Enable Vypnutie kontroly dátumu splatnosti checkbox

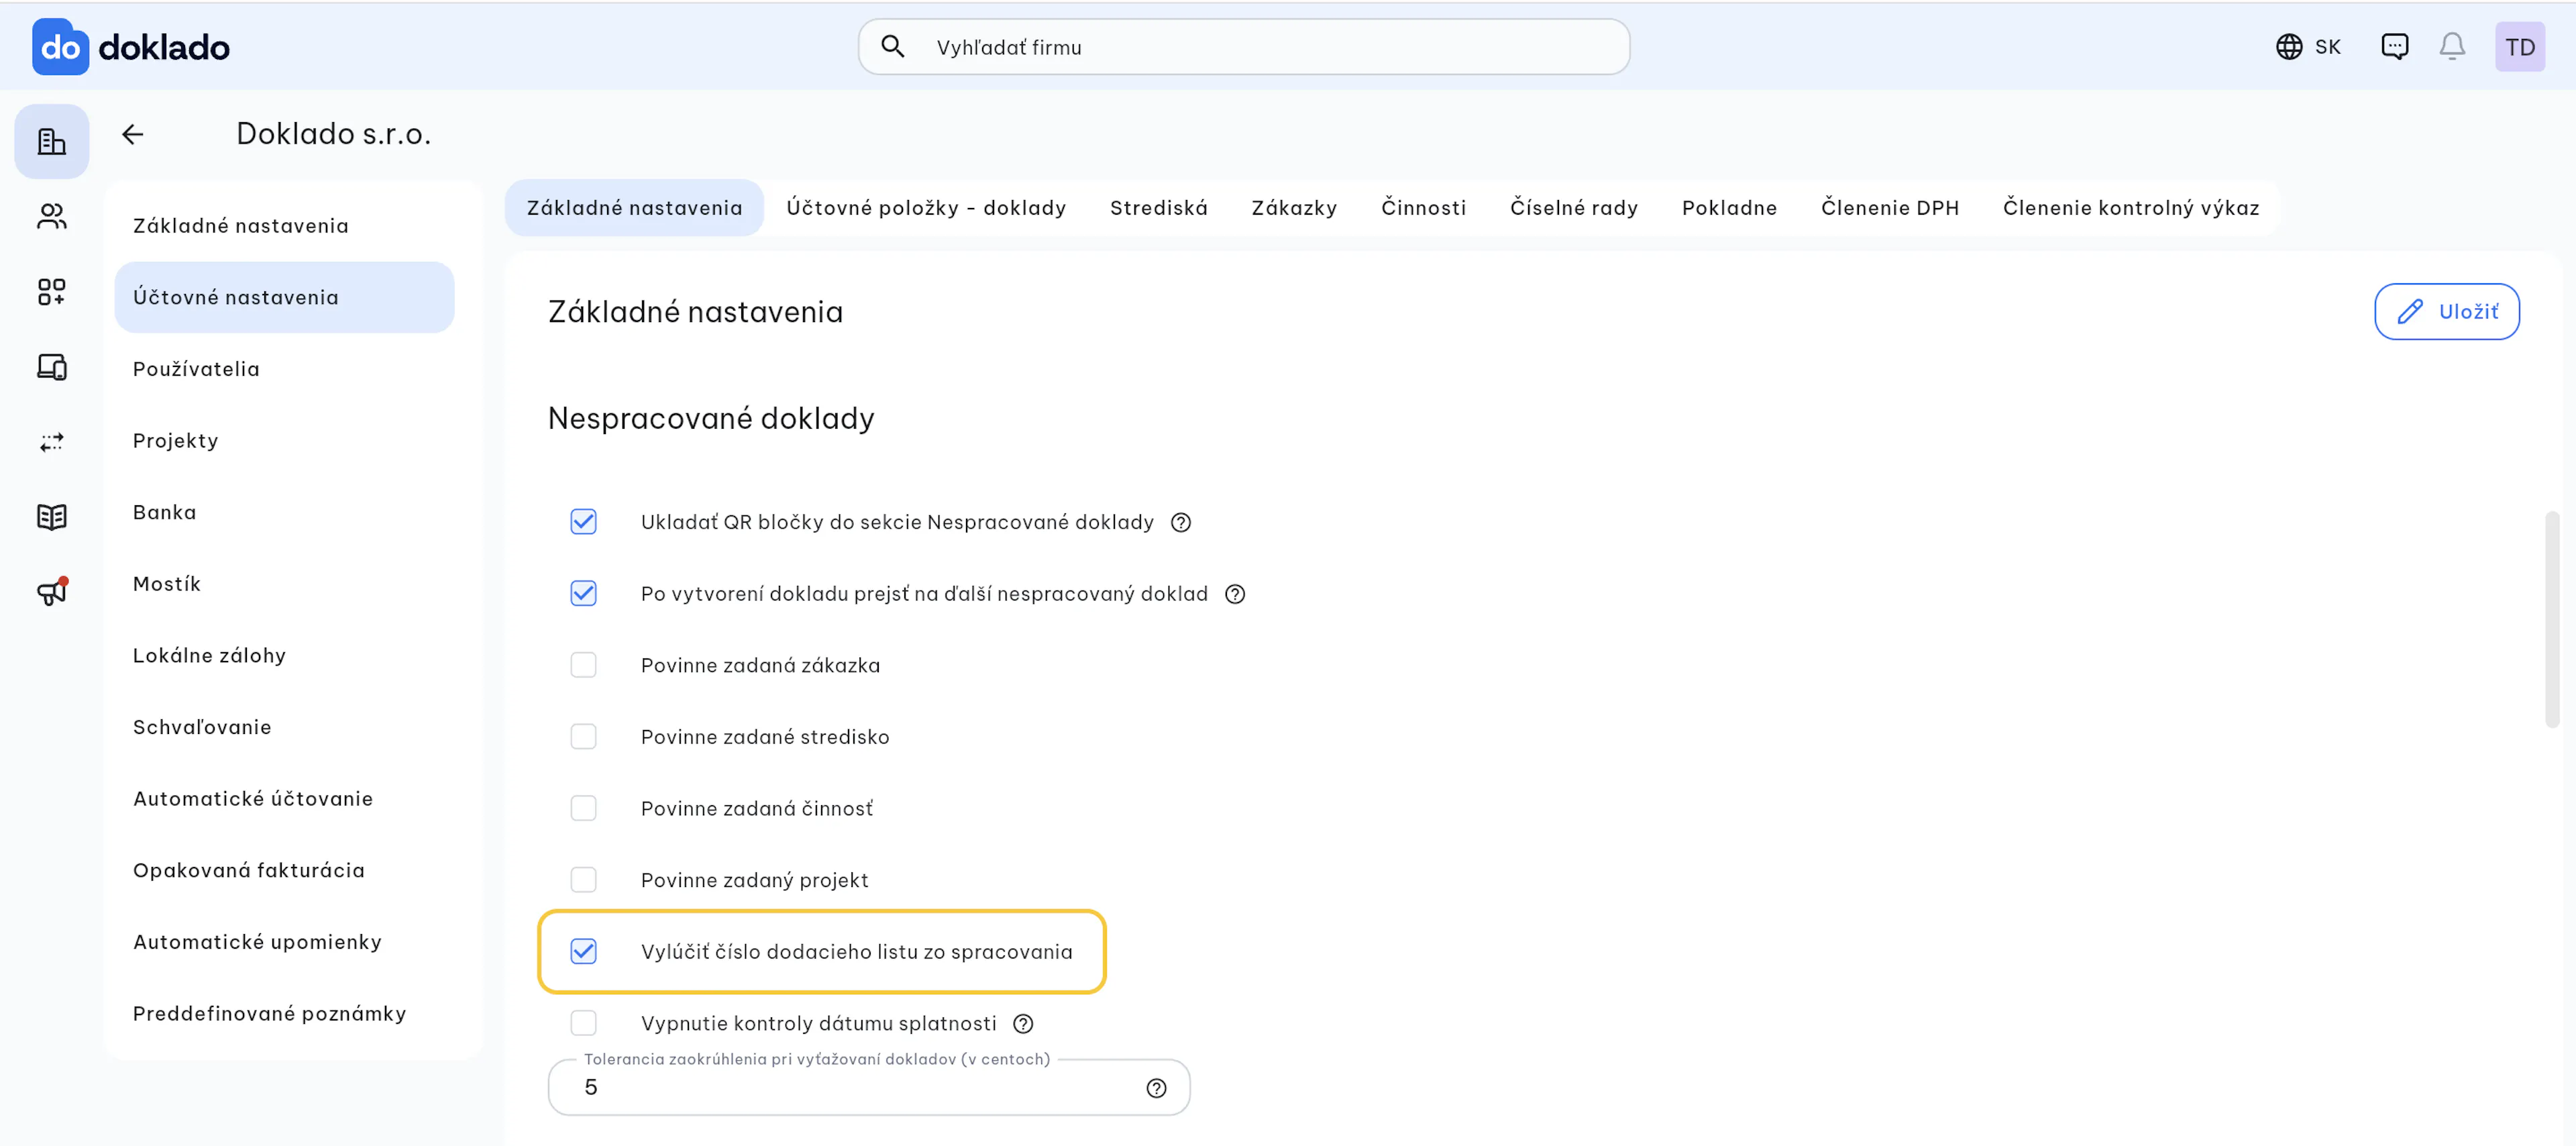pos(583,1023)
